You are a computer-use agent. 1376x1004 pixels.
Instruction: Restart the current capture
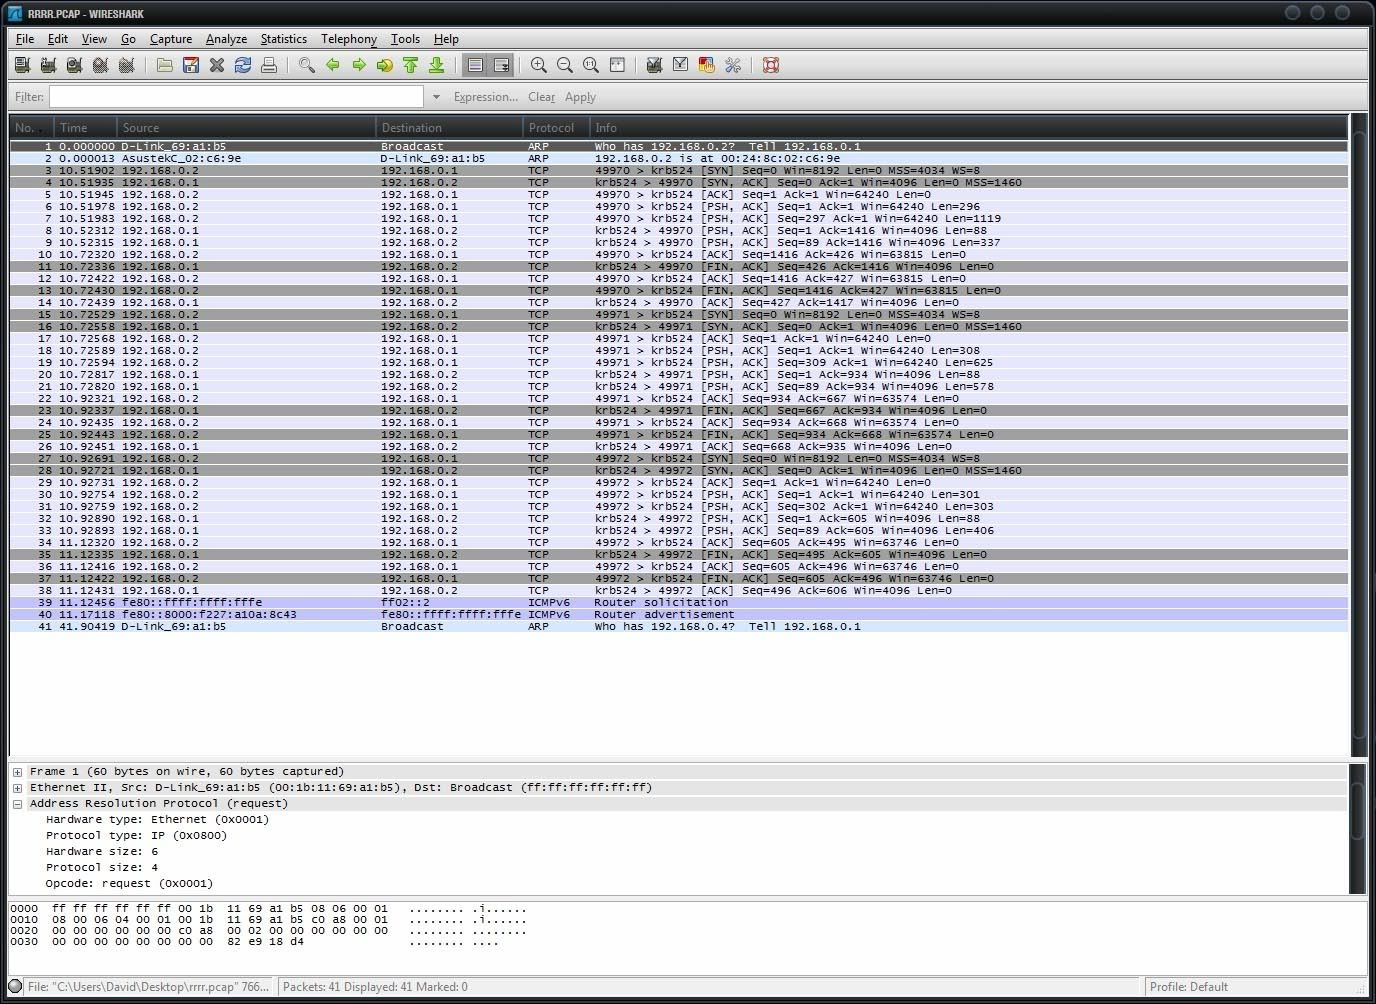[x=126, y=65]
